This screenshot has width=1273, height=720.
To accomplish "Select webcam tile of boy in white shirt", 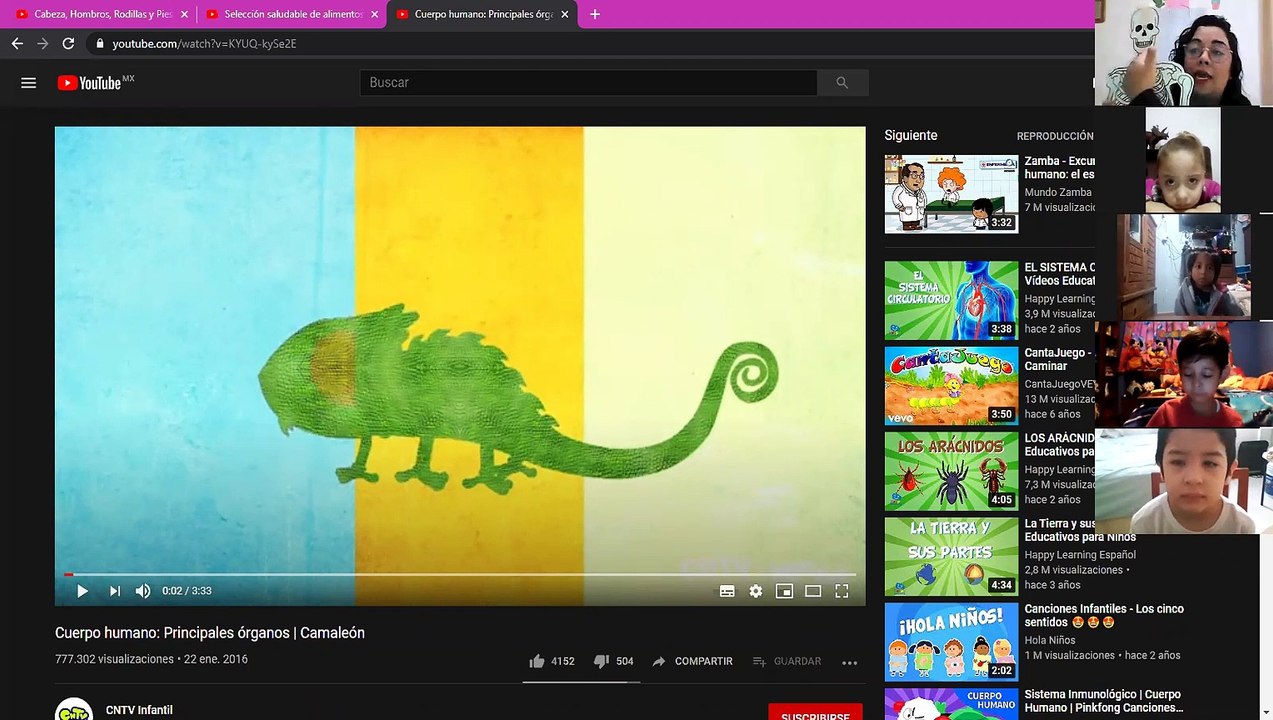I will [1184, 481].
